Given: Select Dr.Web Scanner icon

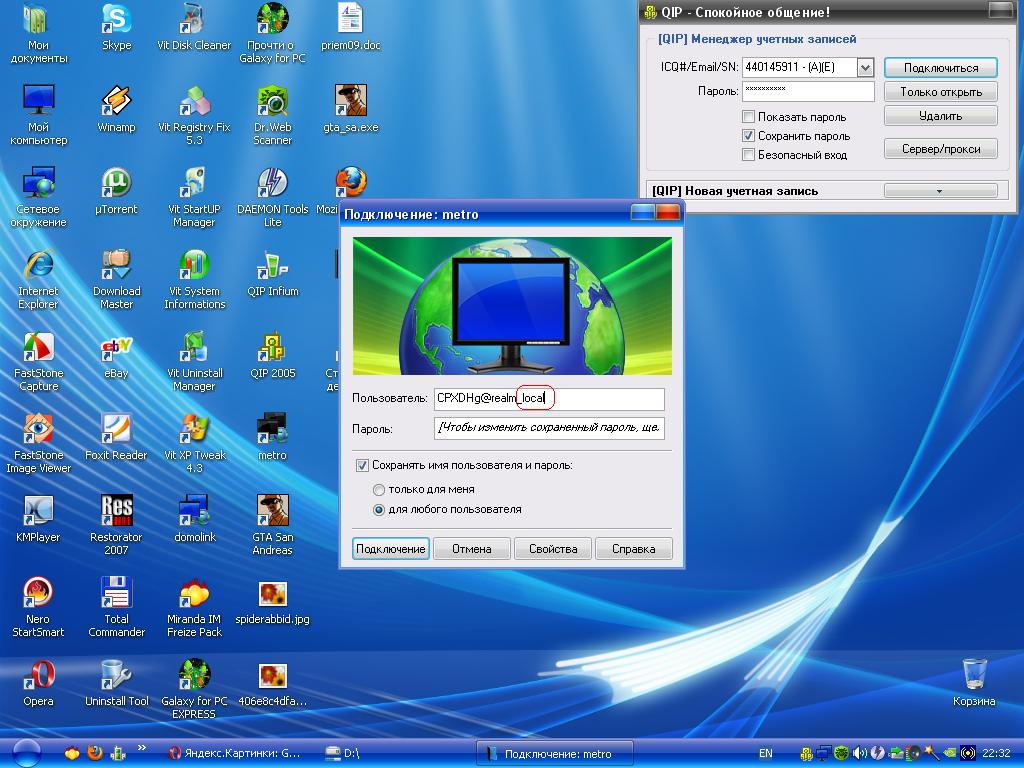Looking at the screenshot, I should pos(272,115).
